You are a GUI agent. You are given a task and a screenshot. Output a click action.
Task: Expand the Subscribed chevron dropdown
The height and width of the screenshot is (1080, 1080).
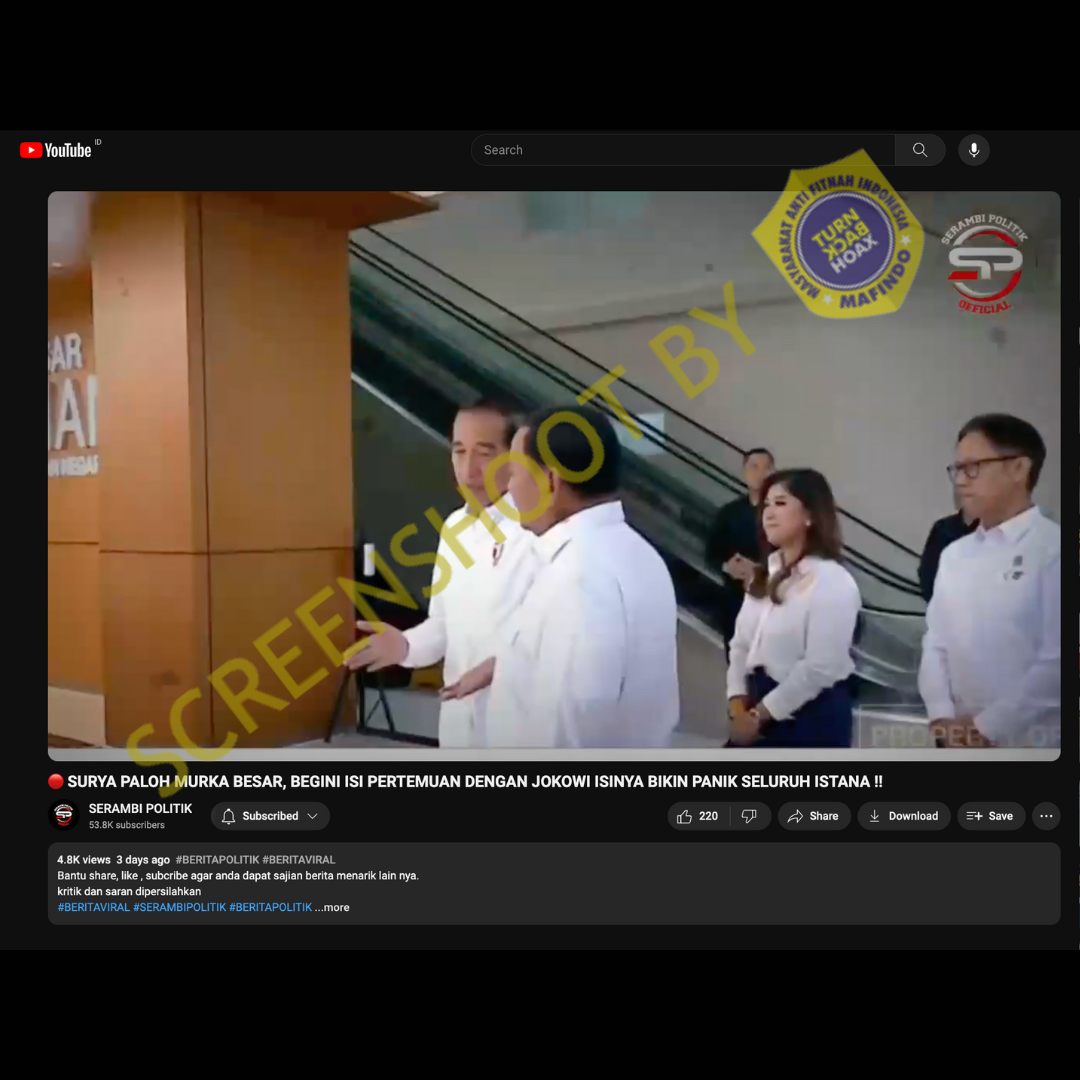pos(313,816)
